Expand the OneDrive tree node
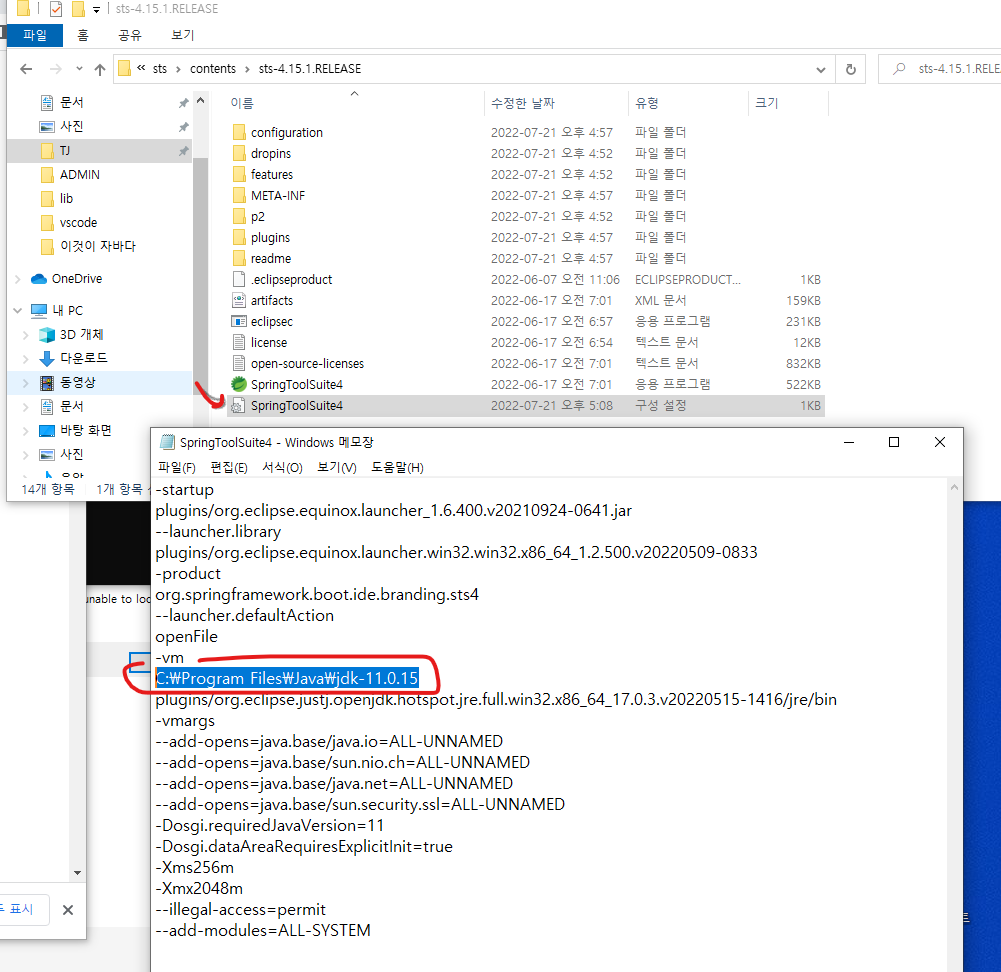This screenshot has width=1001, height=972. (x=18, y=279)
